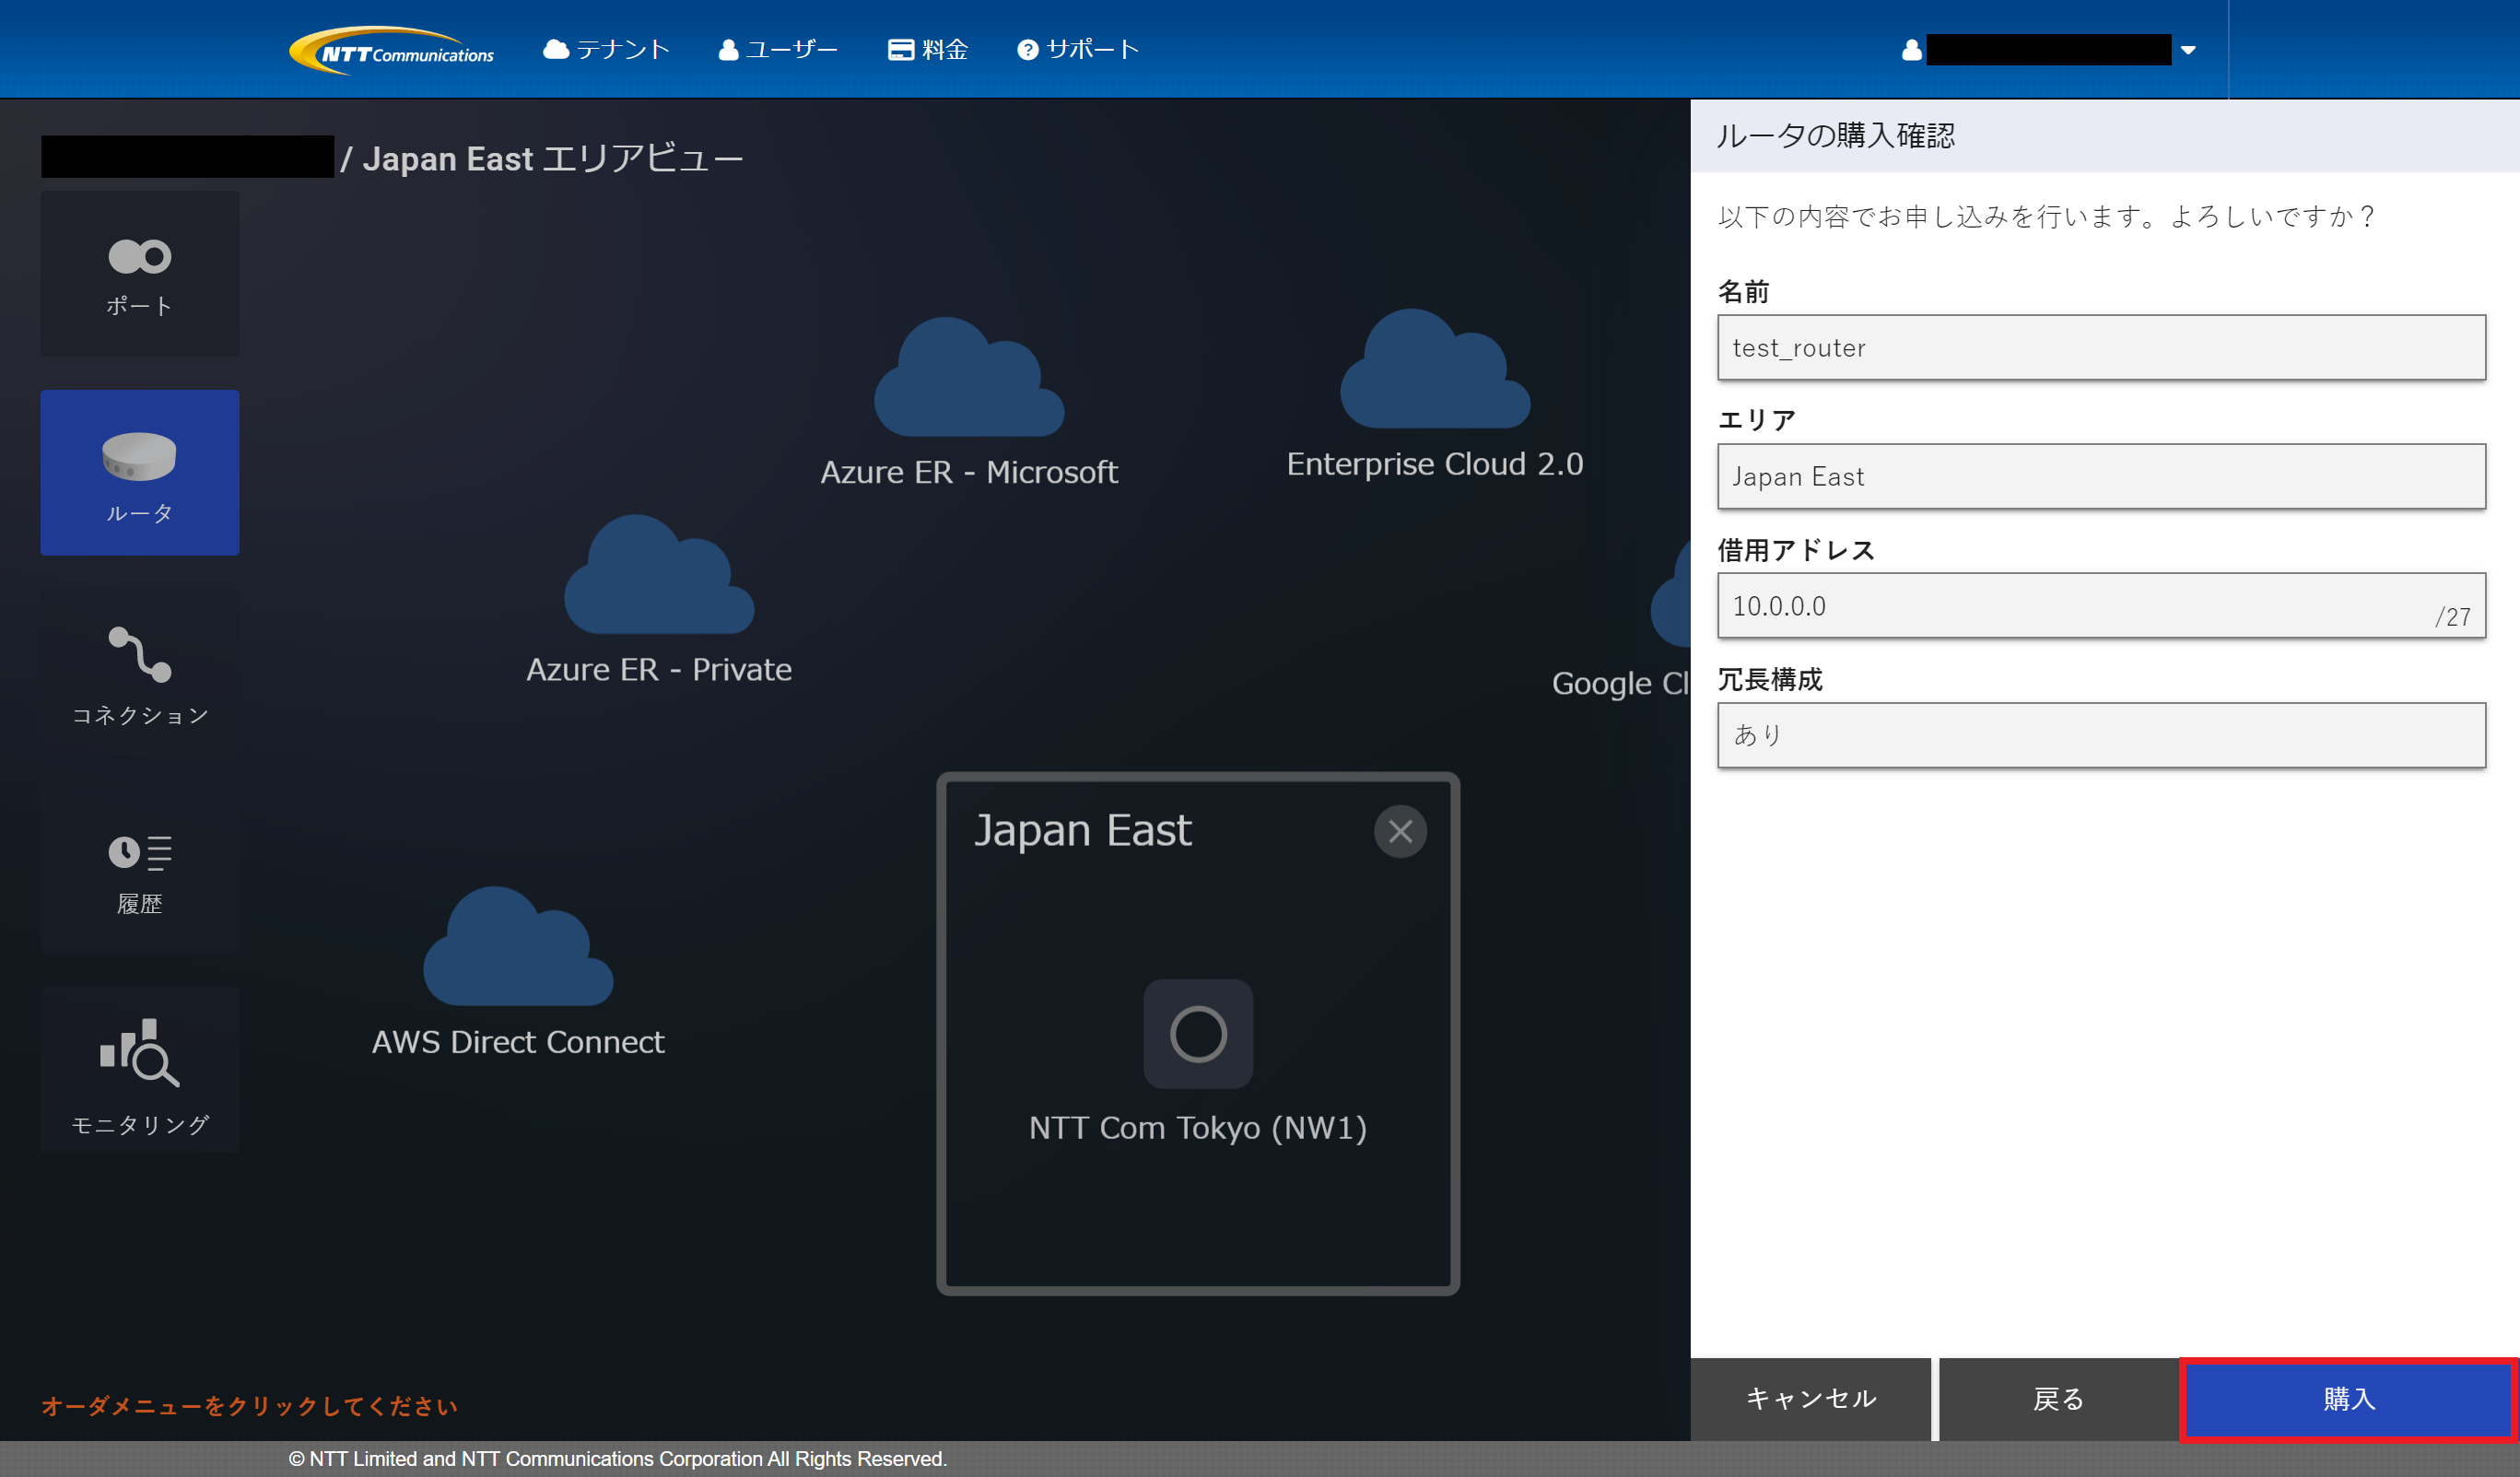2520x1477 pixels.
Task: Select the ルータ (Router) sidebar icon
Action: click(x=139, y=472)
